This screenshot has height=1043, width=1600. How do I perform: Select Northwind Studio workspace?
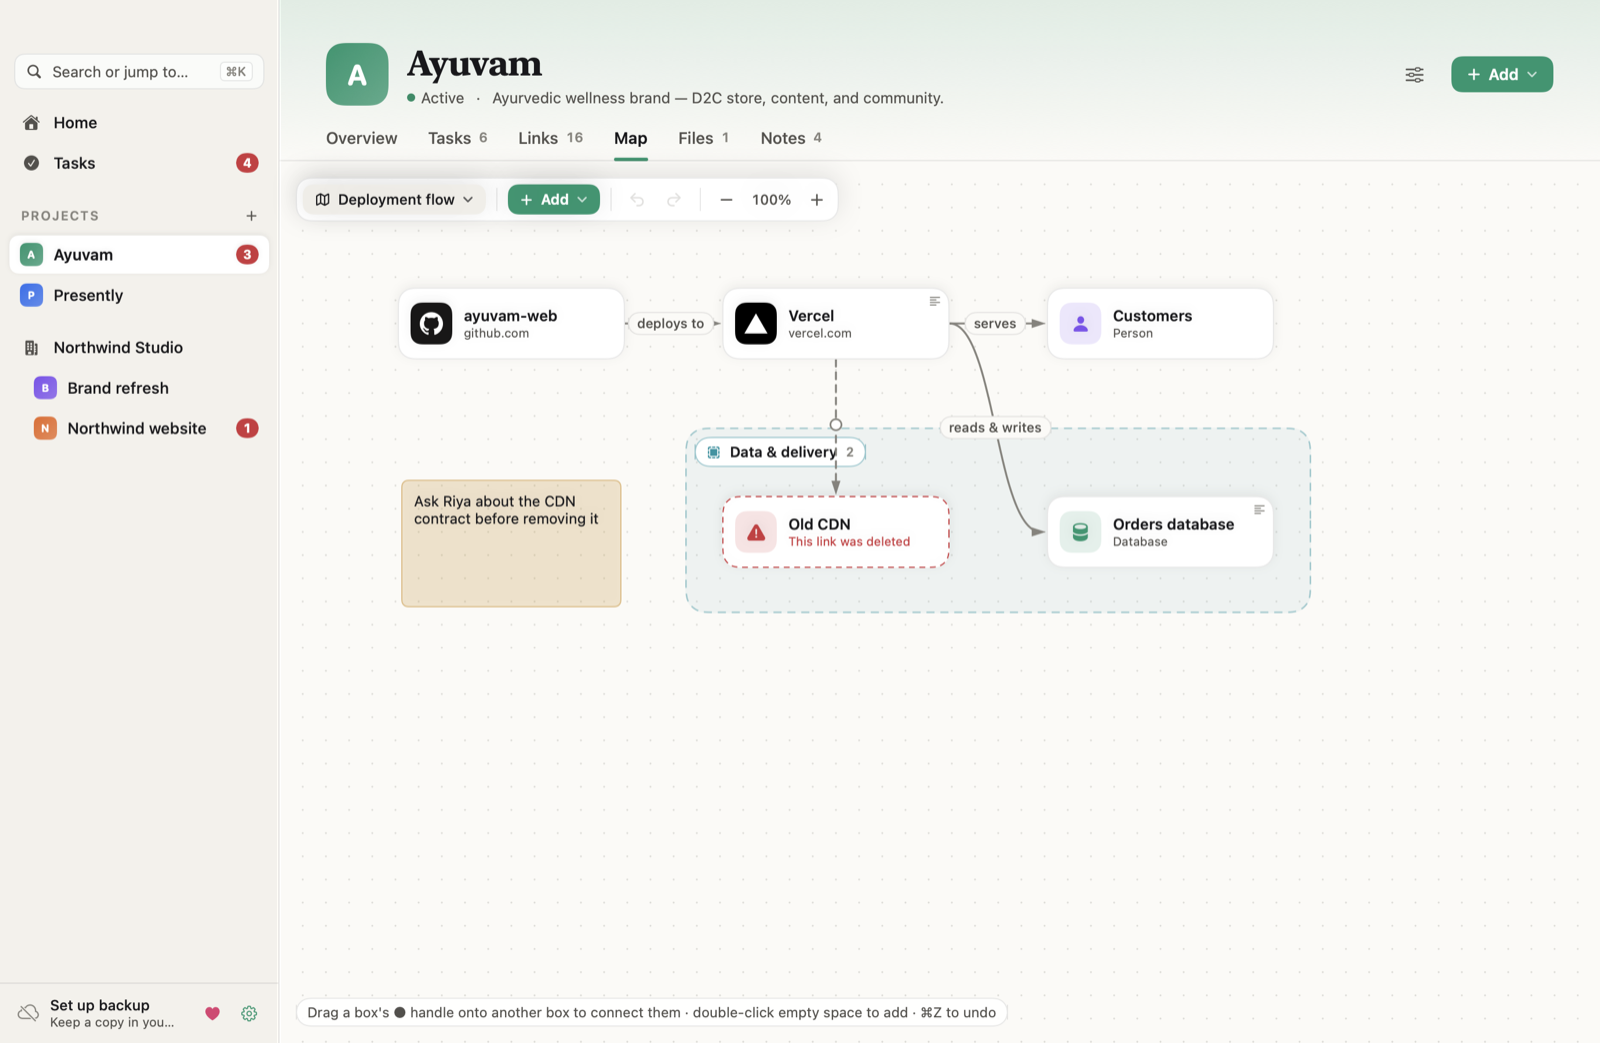[139, 347]
